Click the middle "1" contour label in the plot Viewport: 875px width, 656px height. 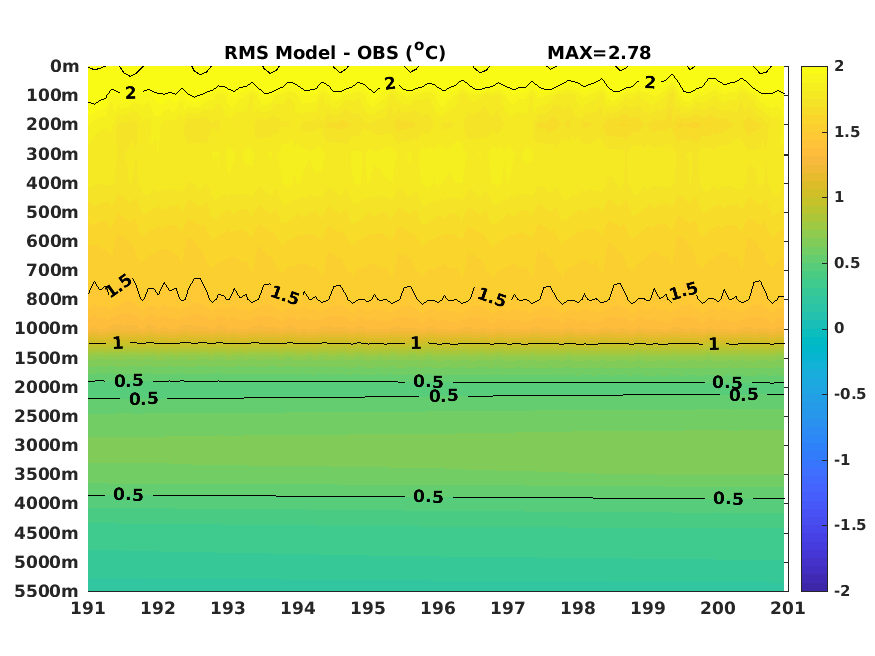coord(416,343)
